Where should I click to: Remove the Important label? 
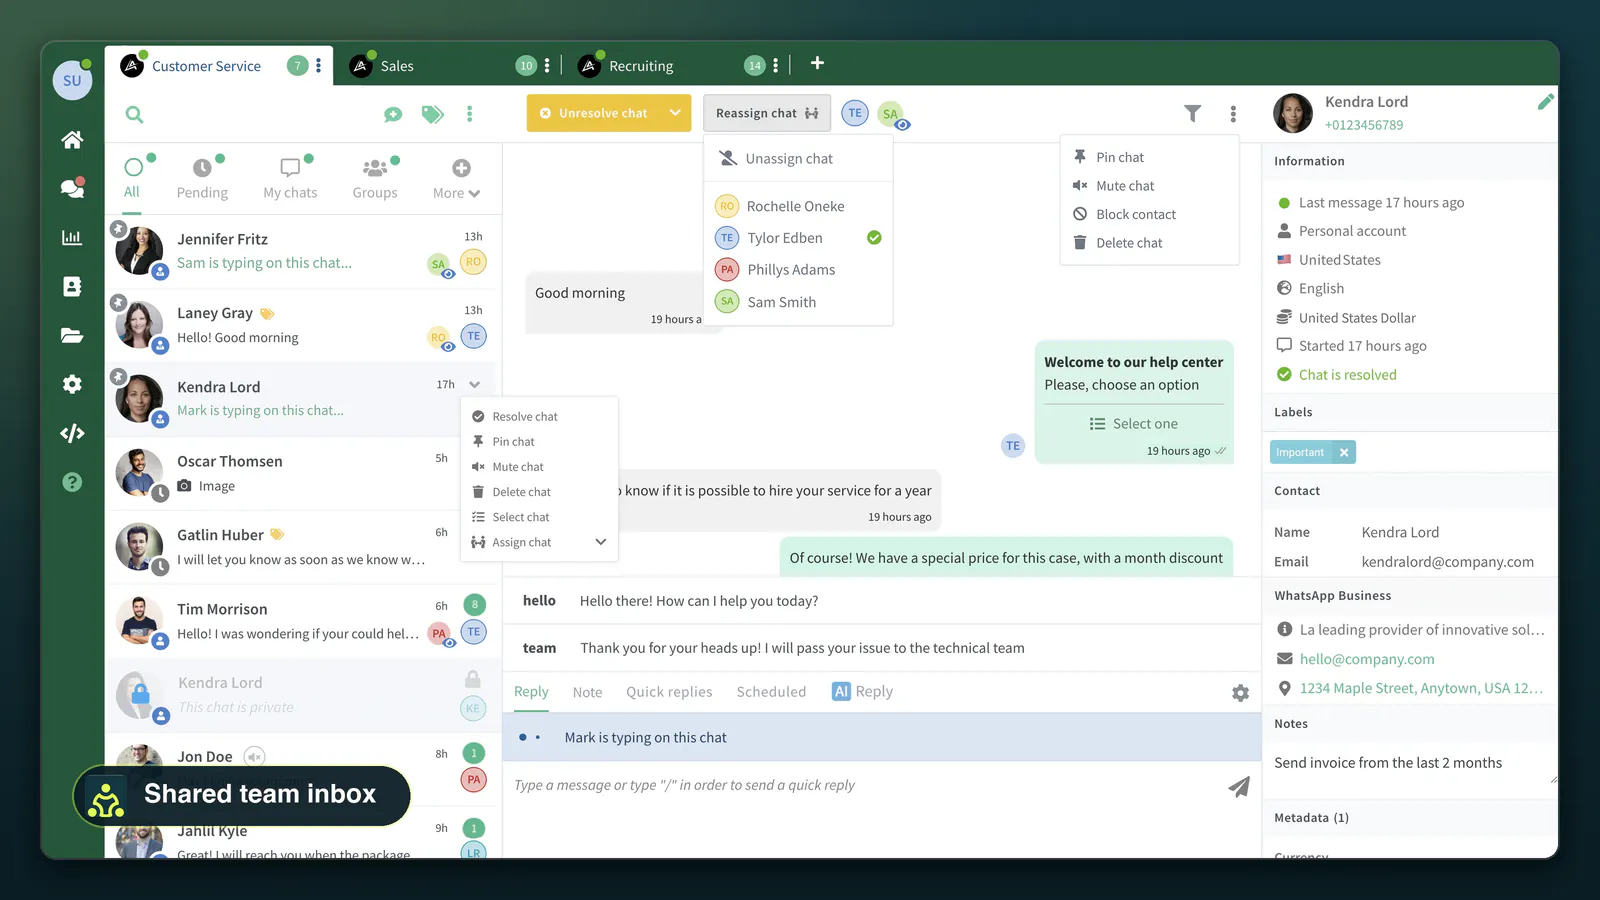coord(1344,452)
